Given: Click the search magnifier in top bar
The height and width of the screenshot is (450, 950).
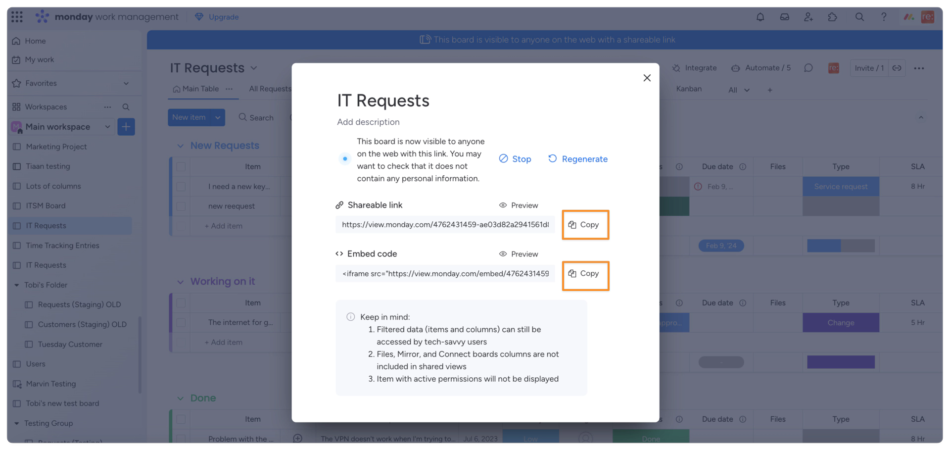Looking at the screenshot, I should click(x=859, y=17).
